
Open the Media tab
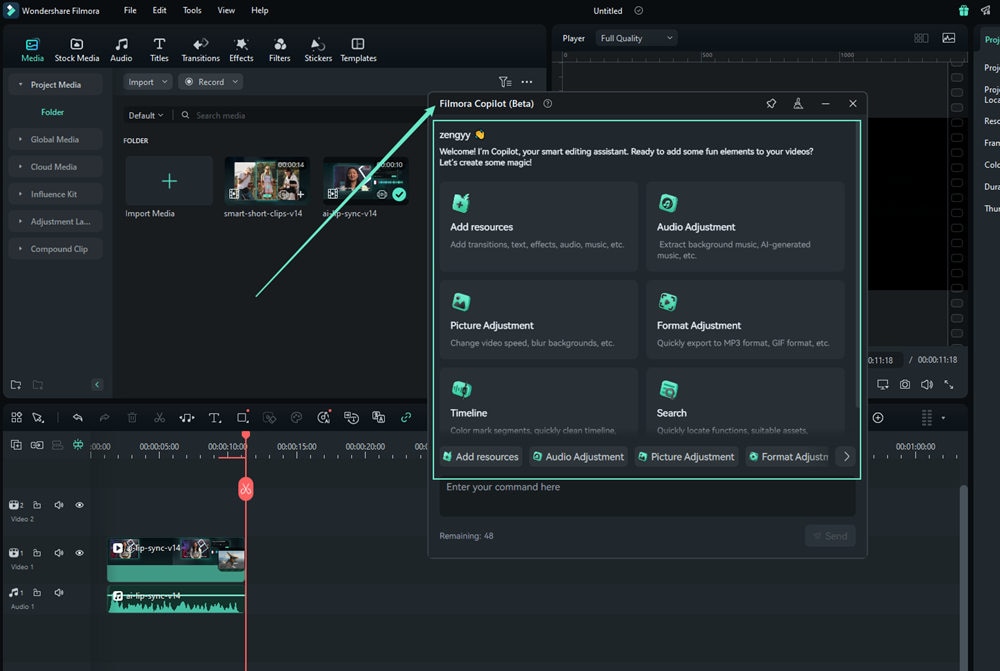32,50
